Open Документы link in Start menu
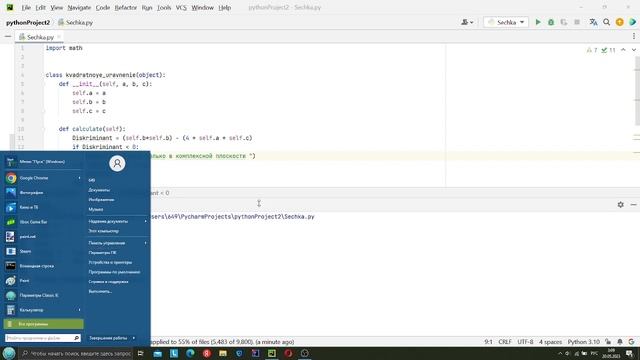Screen dimensions: 640x360 99,190
